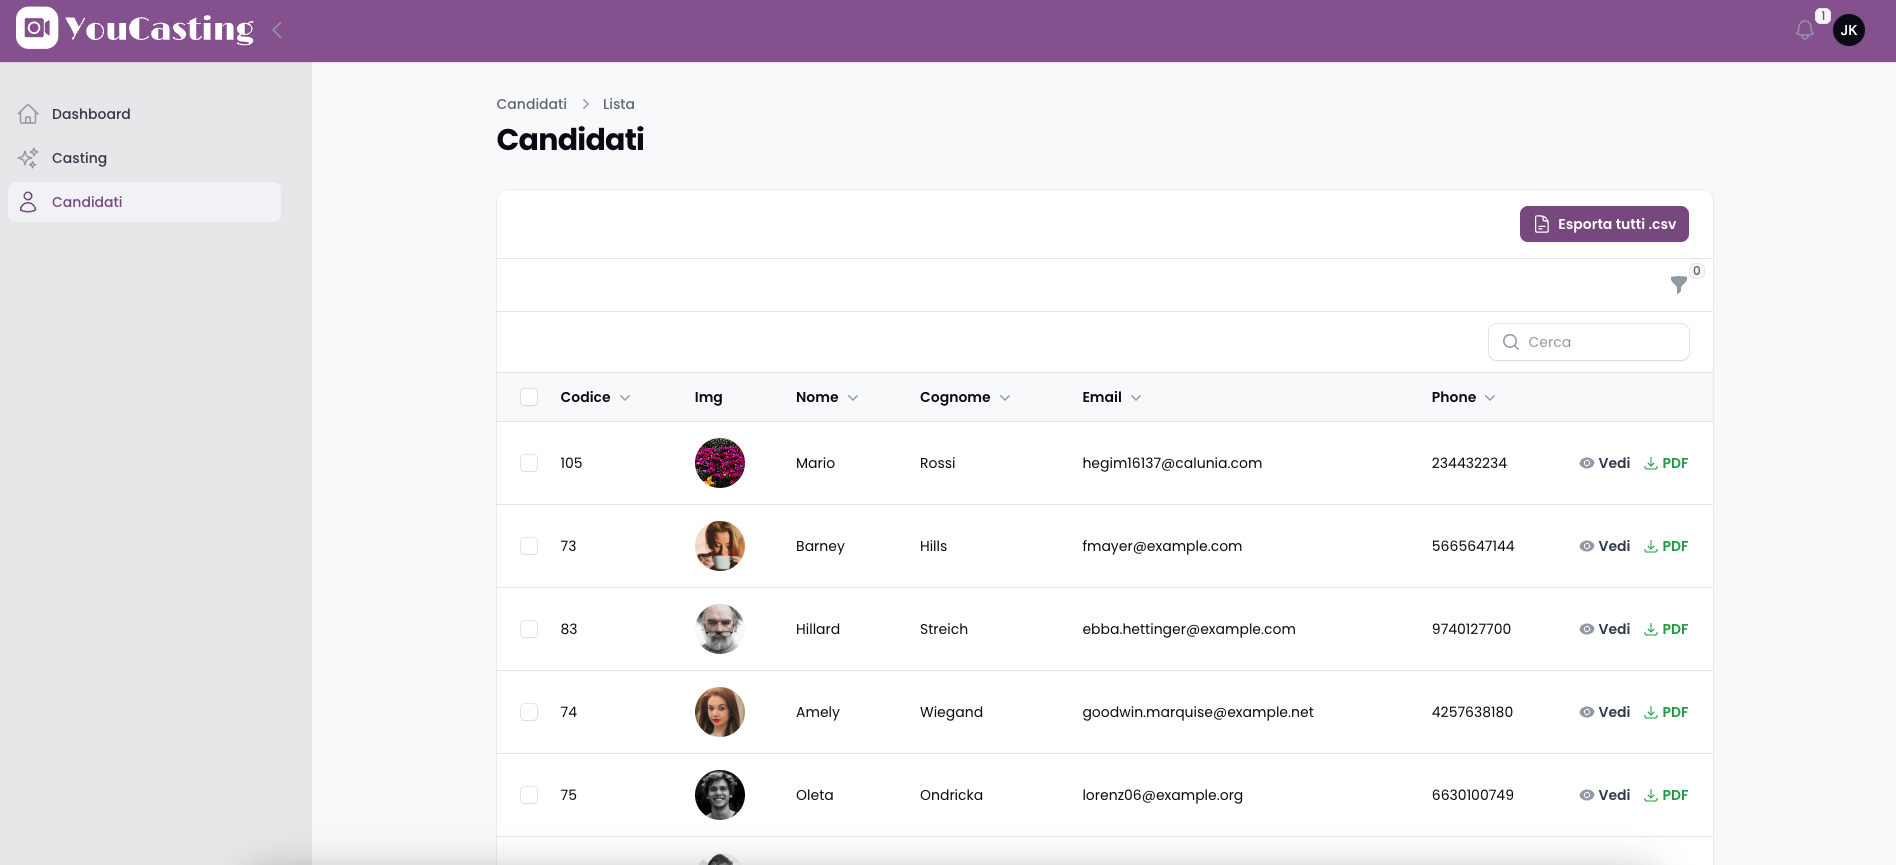Focus the Cerca search field
Image resolution: width=1896 pixels, height=865 pixels.
tap(1589, 342)
